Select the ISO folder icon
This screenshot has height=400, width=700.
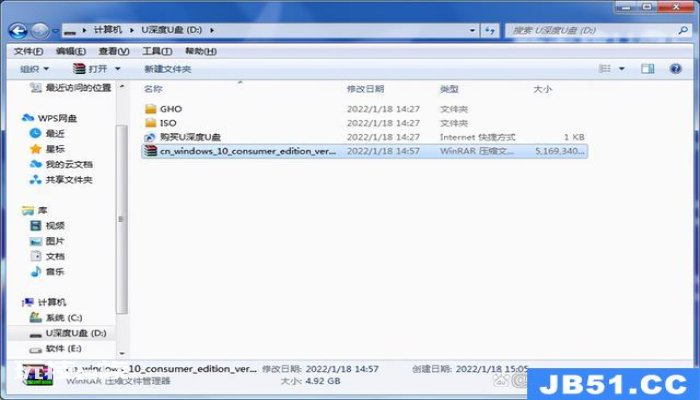151,123
